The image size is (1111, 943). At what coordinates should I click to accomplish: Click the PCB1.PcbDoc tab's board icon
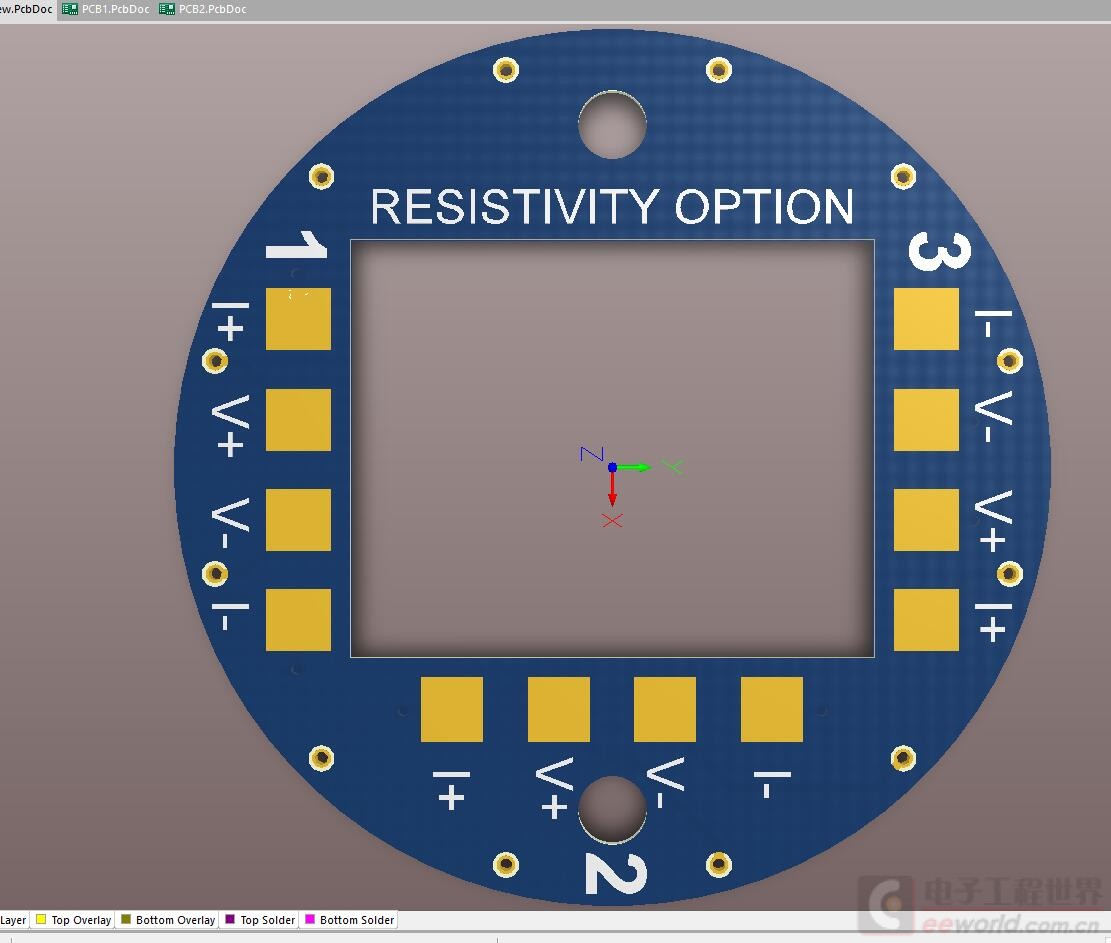pyautogui.click(x=69, y=9)
